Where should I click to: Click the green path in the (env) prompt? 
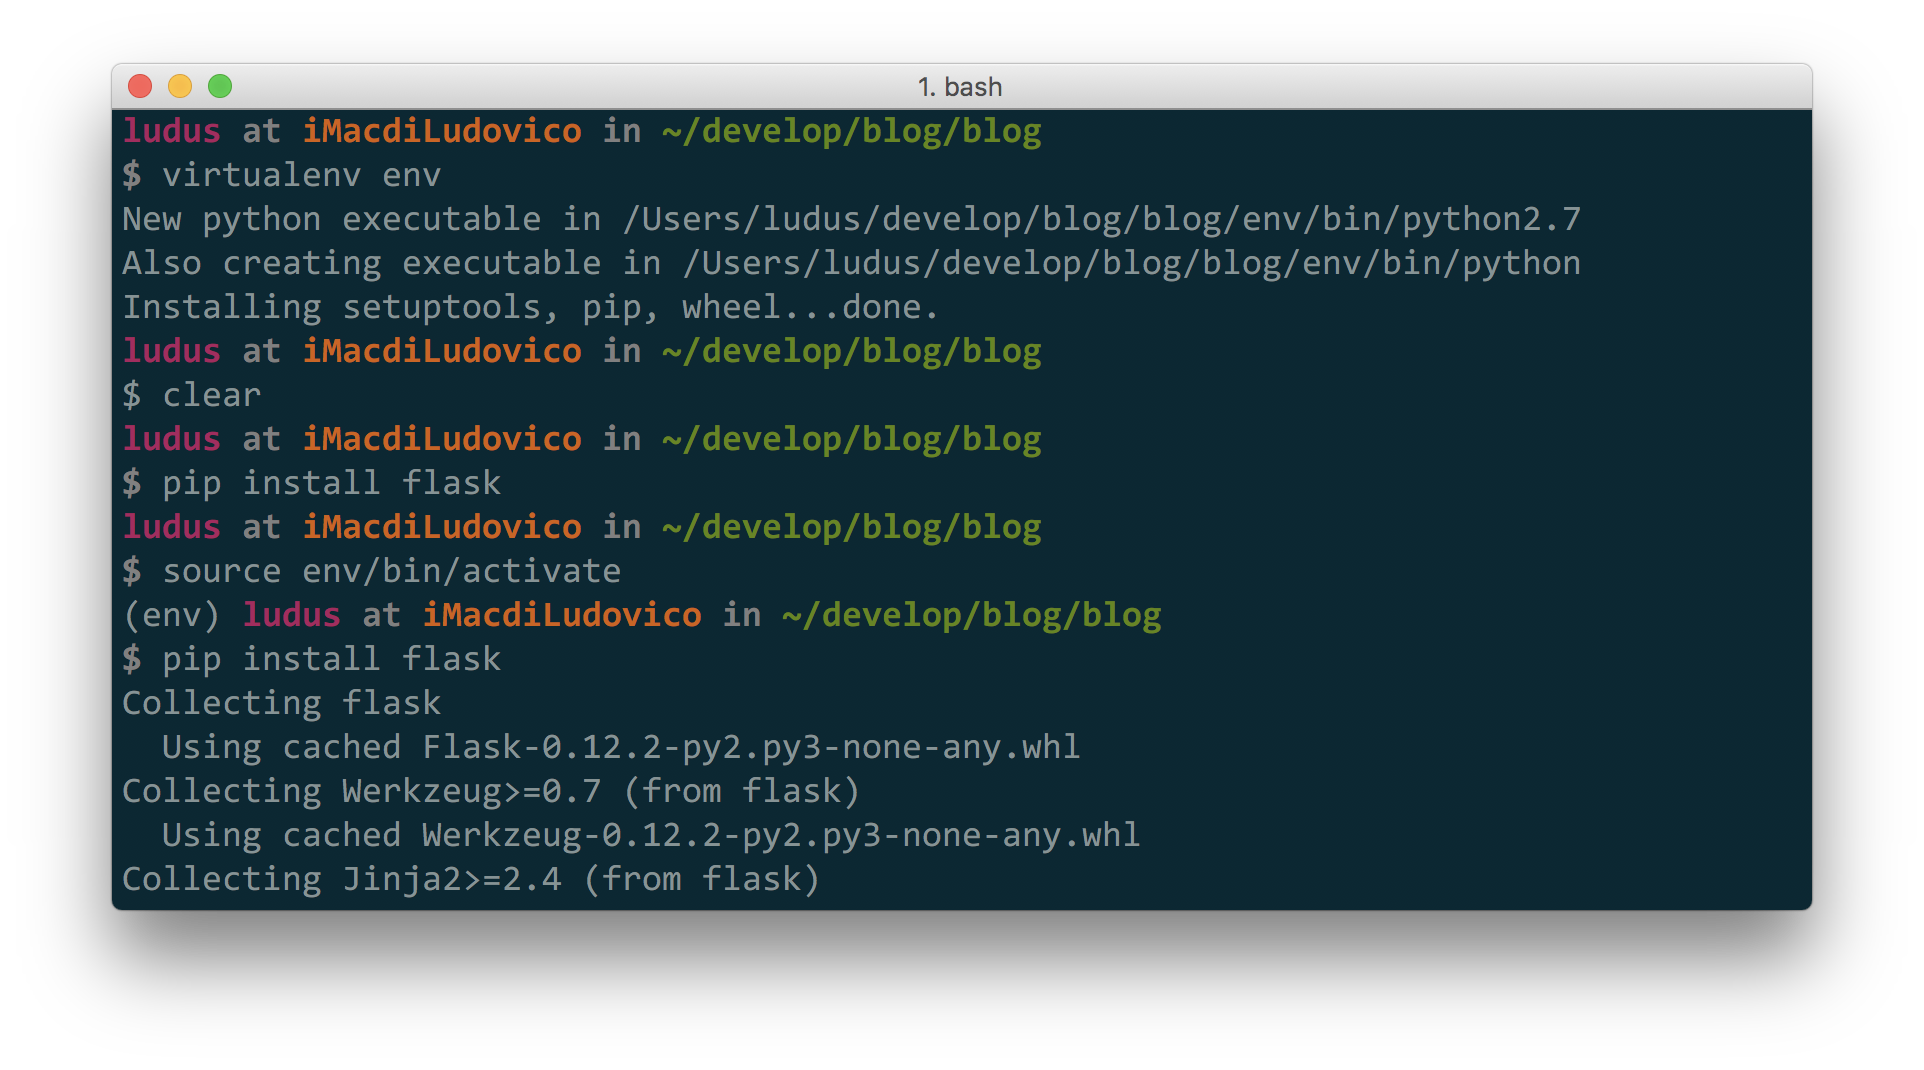point(971,615)
